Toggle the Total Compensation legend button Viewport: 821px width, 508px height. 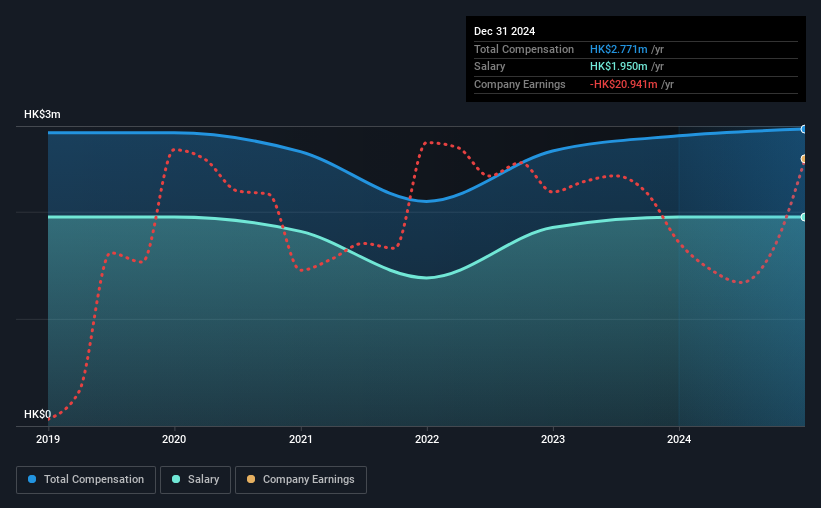click(x=86, y=480)
